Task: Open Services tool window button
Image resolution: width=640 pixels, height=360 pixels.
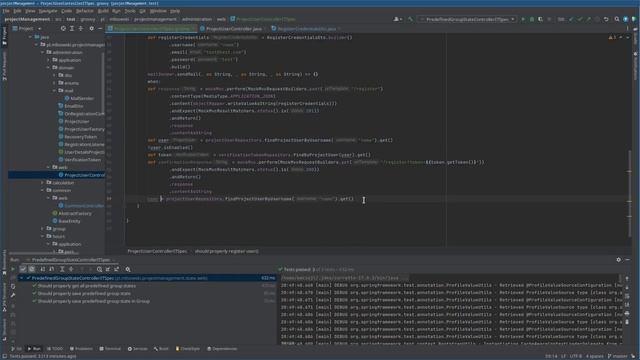Action: 138,349
